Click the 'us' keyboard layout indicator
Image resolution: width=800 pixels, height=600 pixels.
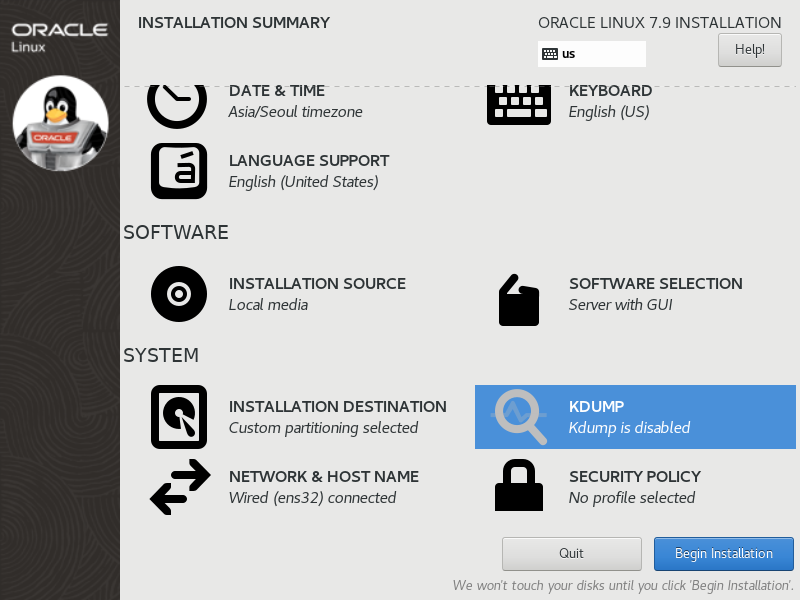coord(591,54)
